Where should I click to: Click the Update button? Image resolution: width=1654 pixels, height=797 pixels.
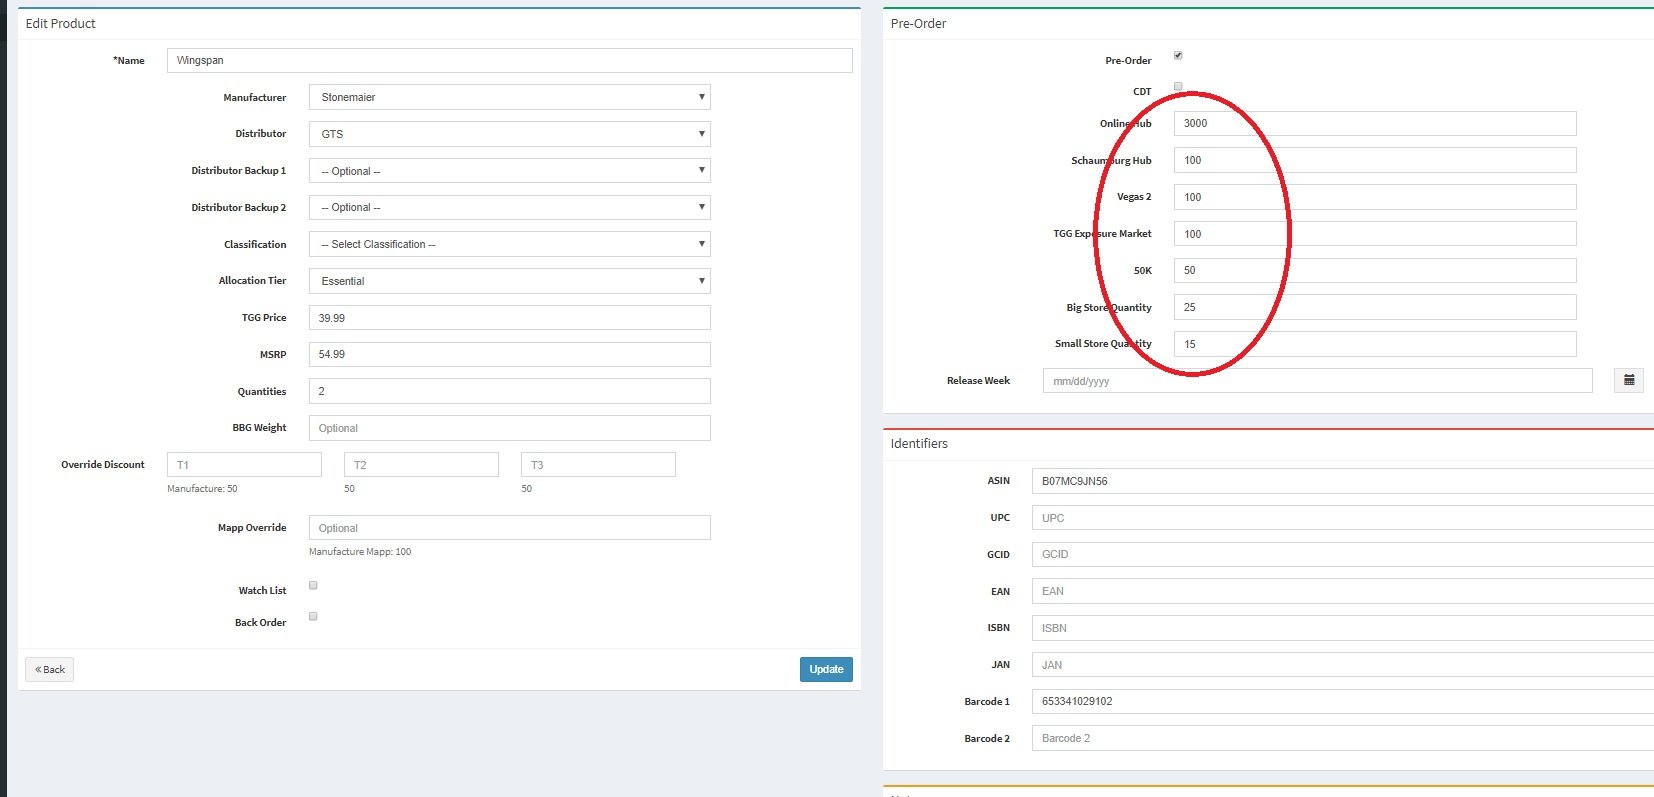pos(825,670)
